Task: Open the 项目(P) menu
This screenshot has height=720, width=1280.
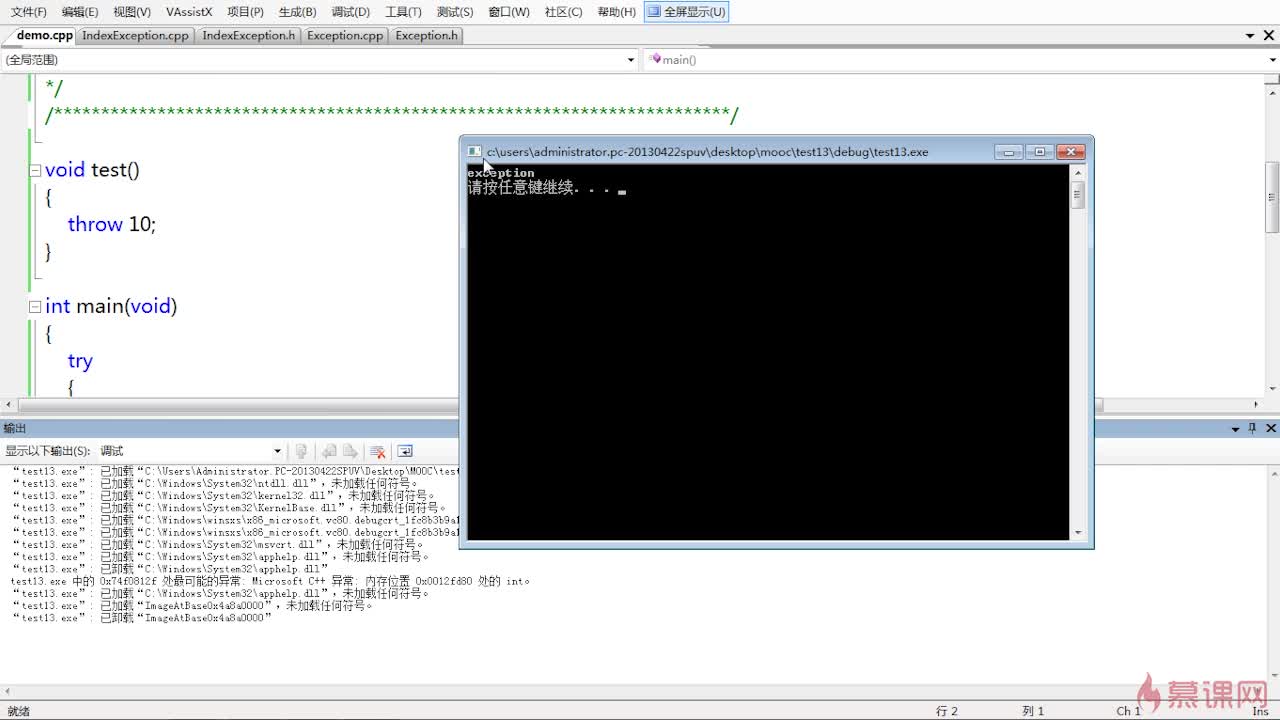Action: 245,12
